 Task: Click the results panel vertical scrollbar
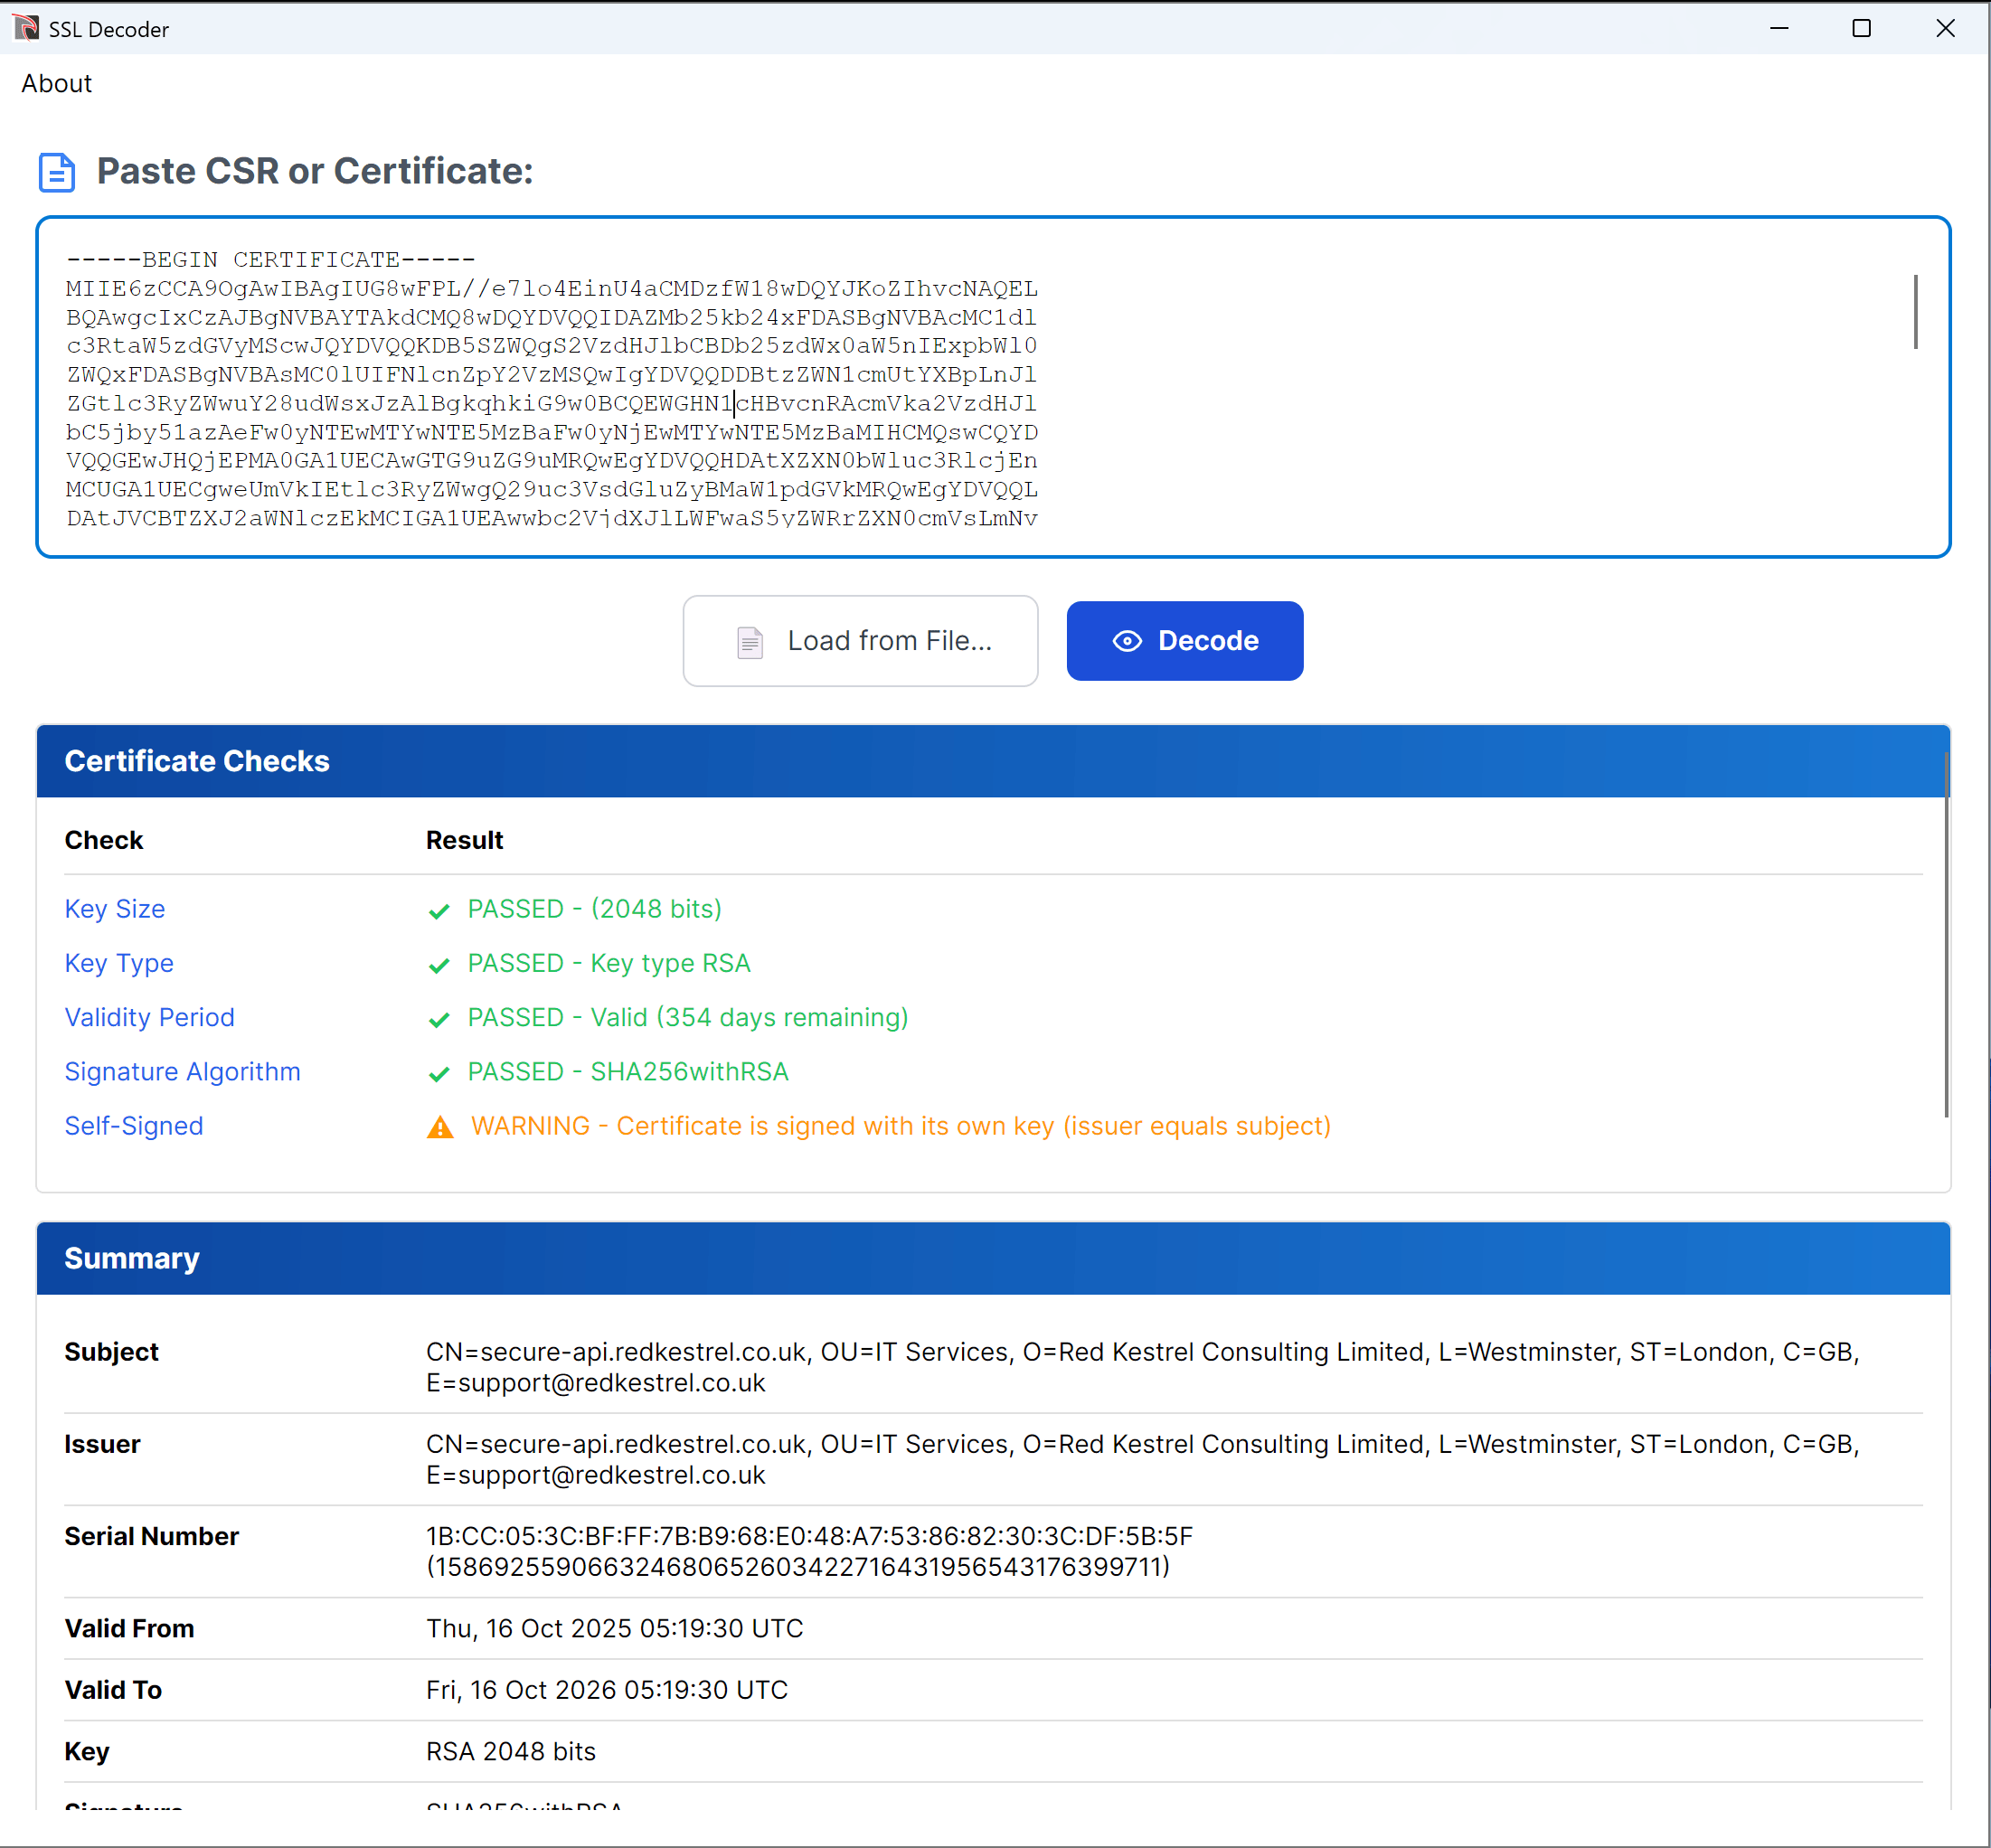point(1946,935)
